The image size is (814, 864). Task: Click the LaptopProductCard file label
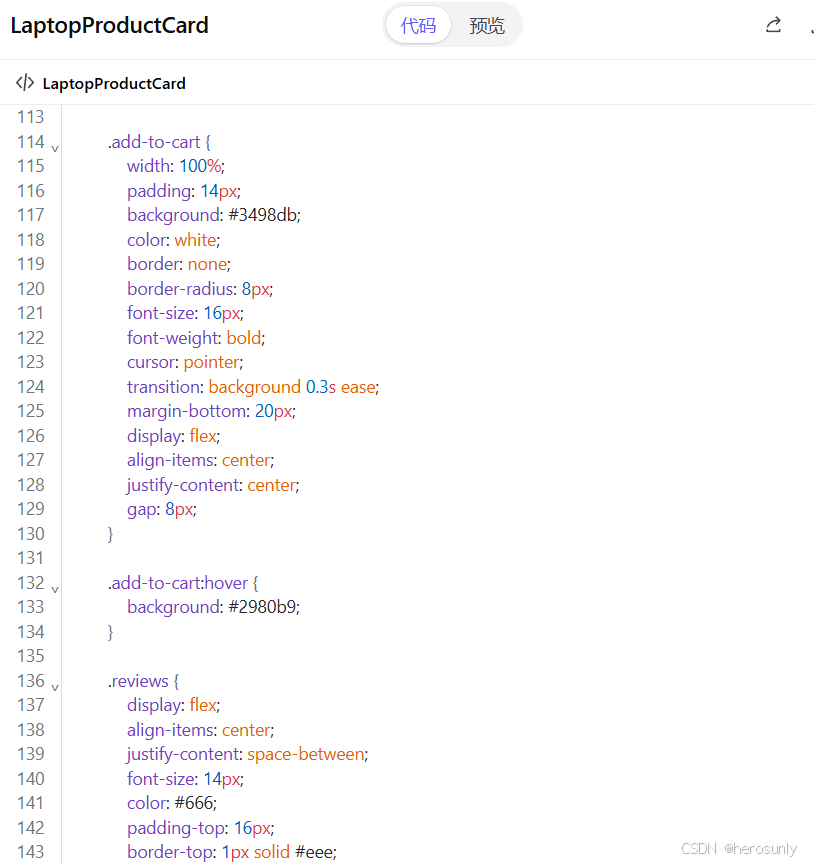point(114,84)
